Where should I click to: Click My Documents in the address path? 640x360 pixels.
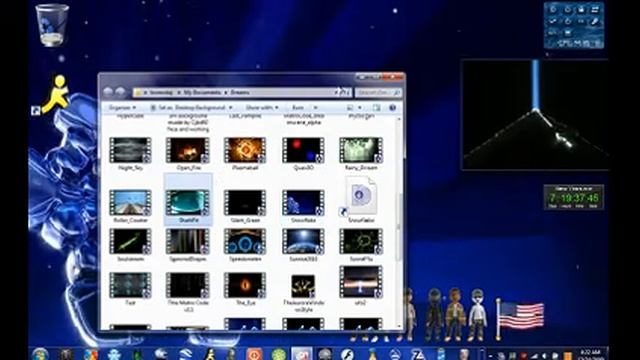pos(202,93)
